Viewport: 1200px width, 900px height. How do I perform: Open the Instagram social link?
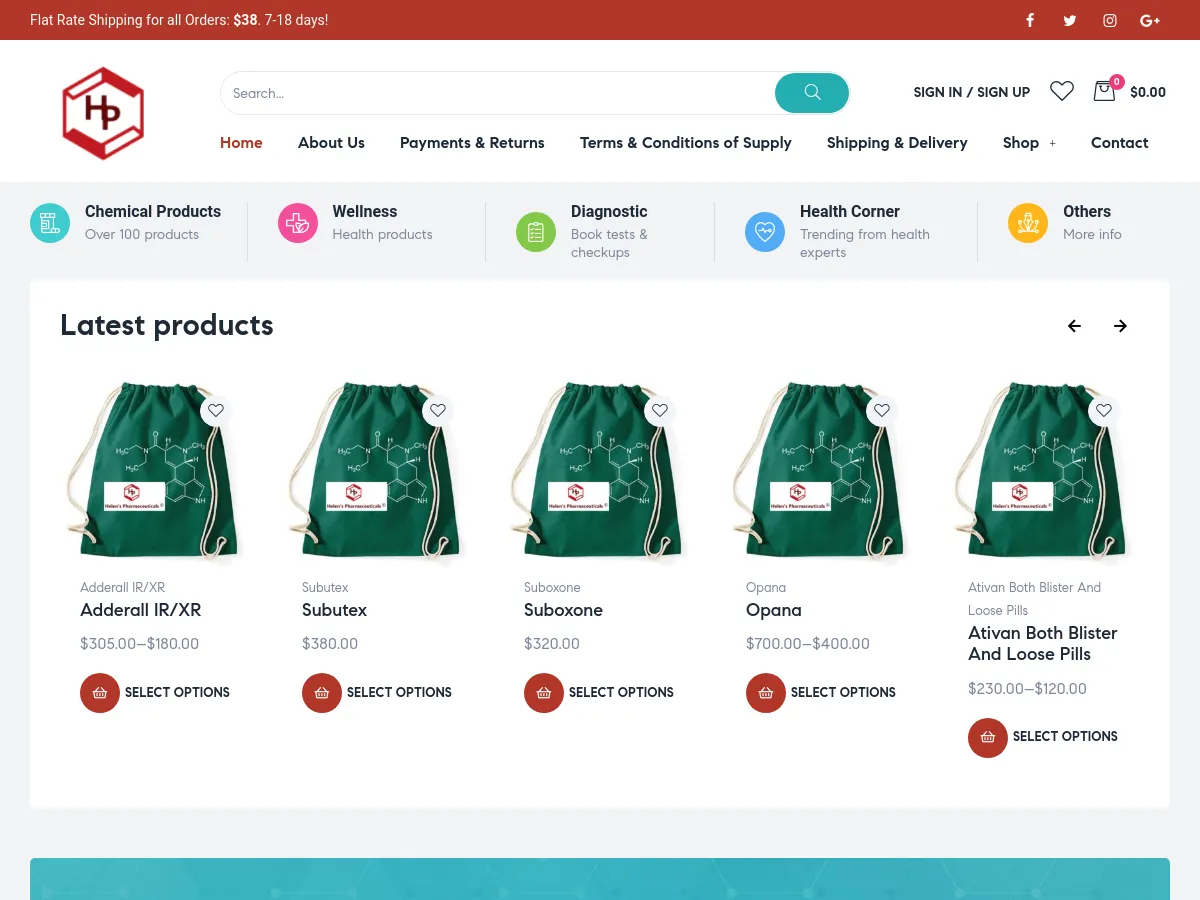coord(1110,20)
